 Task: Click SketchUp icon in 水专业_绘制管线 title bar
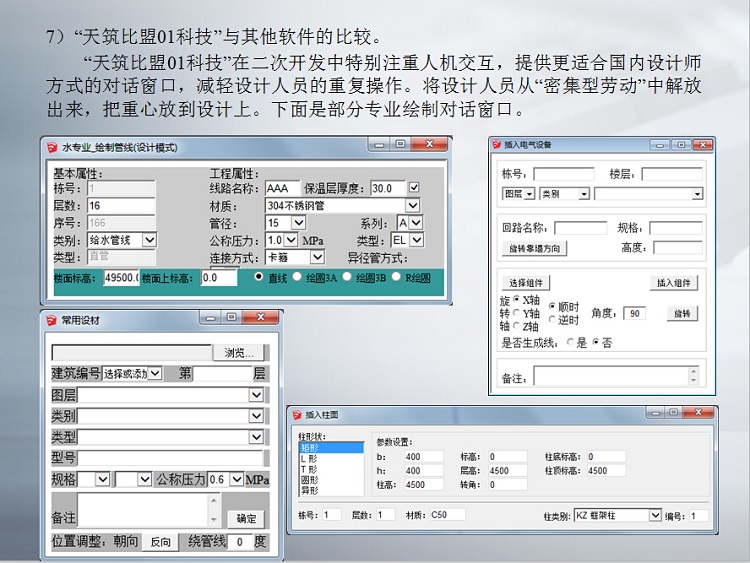click(x=52, y=147)
